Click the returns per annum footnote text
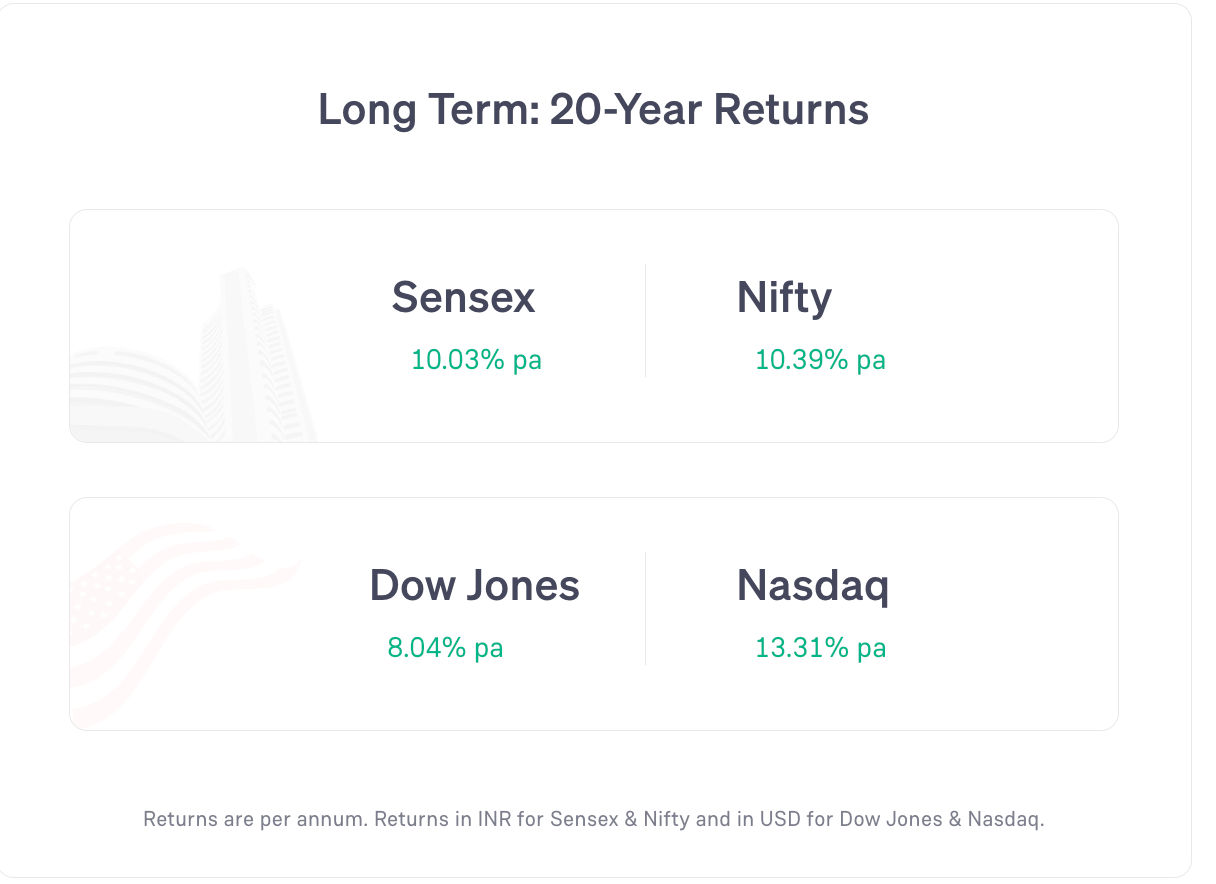Viewport: 1216px width, 884px height. pos(594,819)
